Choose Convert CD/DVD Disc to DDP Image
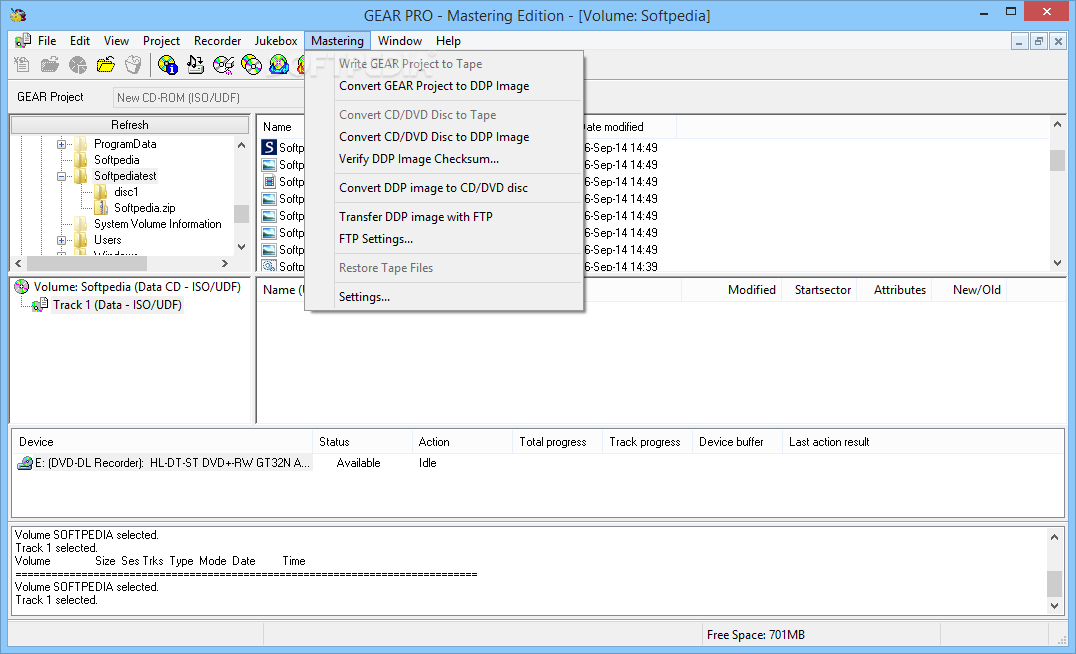The width and height of the screenshot is (1076, 654). pos(445,137)
